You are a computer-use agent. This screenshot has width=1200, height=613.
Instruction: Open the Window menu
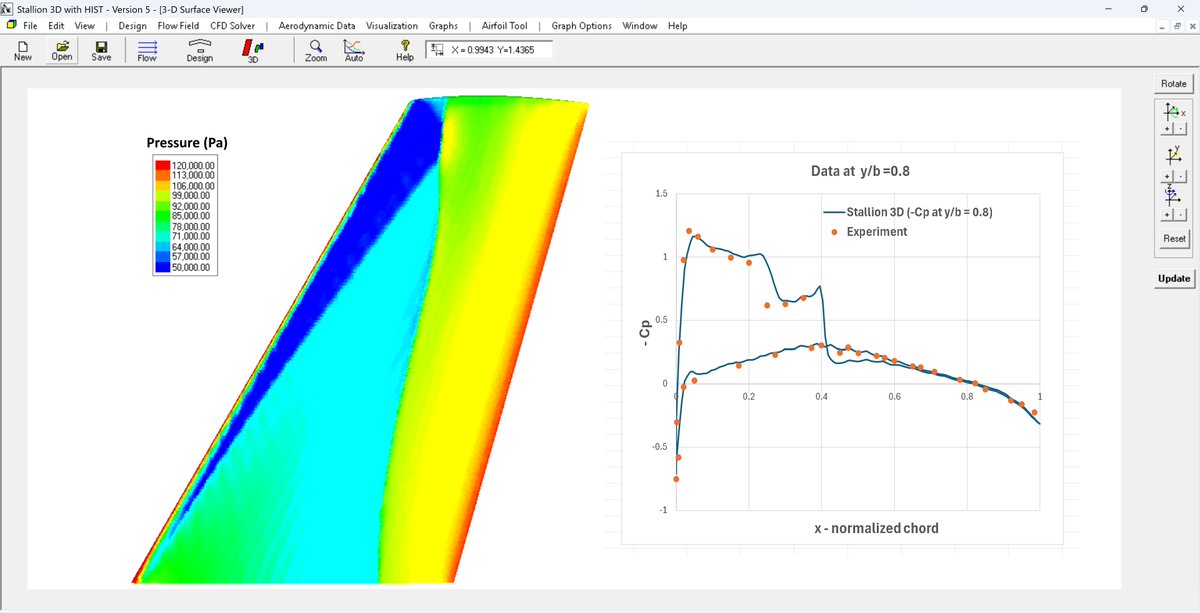pyautogui.click(x=640, y=25)
